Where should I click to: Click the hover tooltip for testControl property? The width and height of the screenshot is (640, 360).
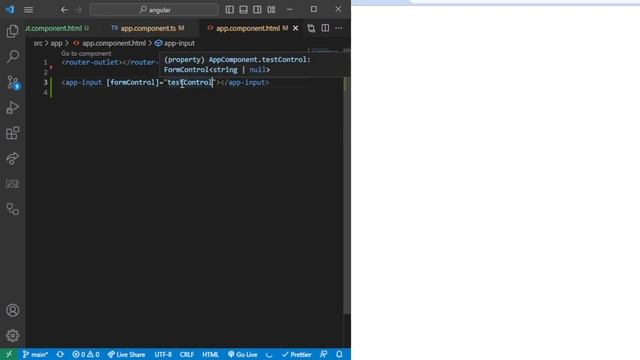(x=255, y=64)
